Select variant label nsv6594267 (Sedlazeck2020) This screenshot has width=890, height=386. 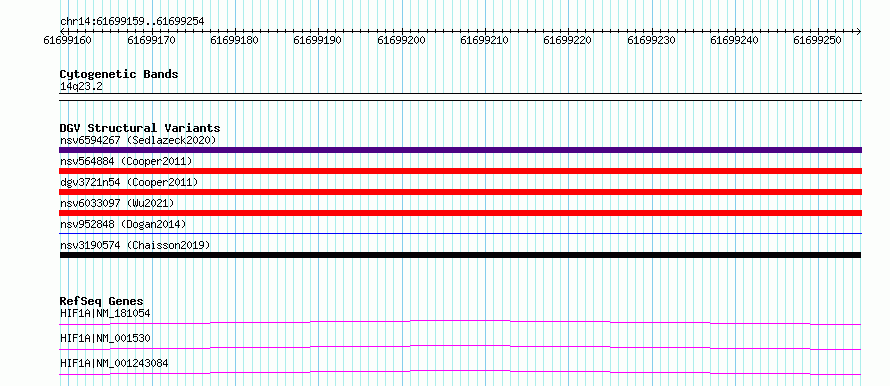[138, 140]
